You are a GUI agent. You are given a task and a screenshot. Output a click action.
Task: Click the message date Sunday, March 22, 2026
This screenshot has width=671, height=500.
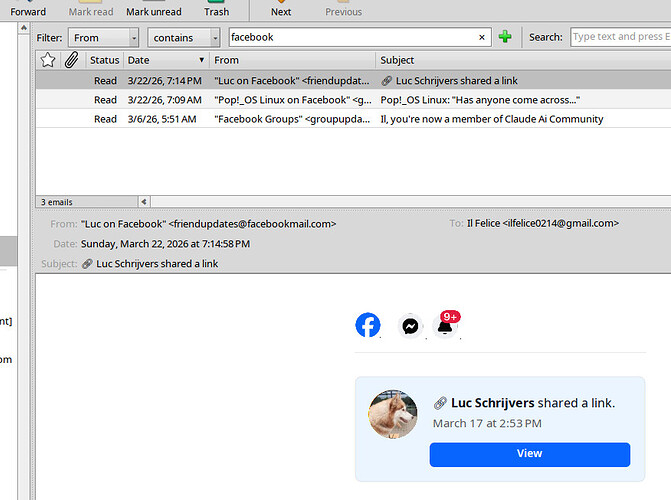click(165, 244)
